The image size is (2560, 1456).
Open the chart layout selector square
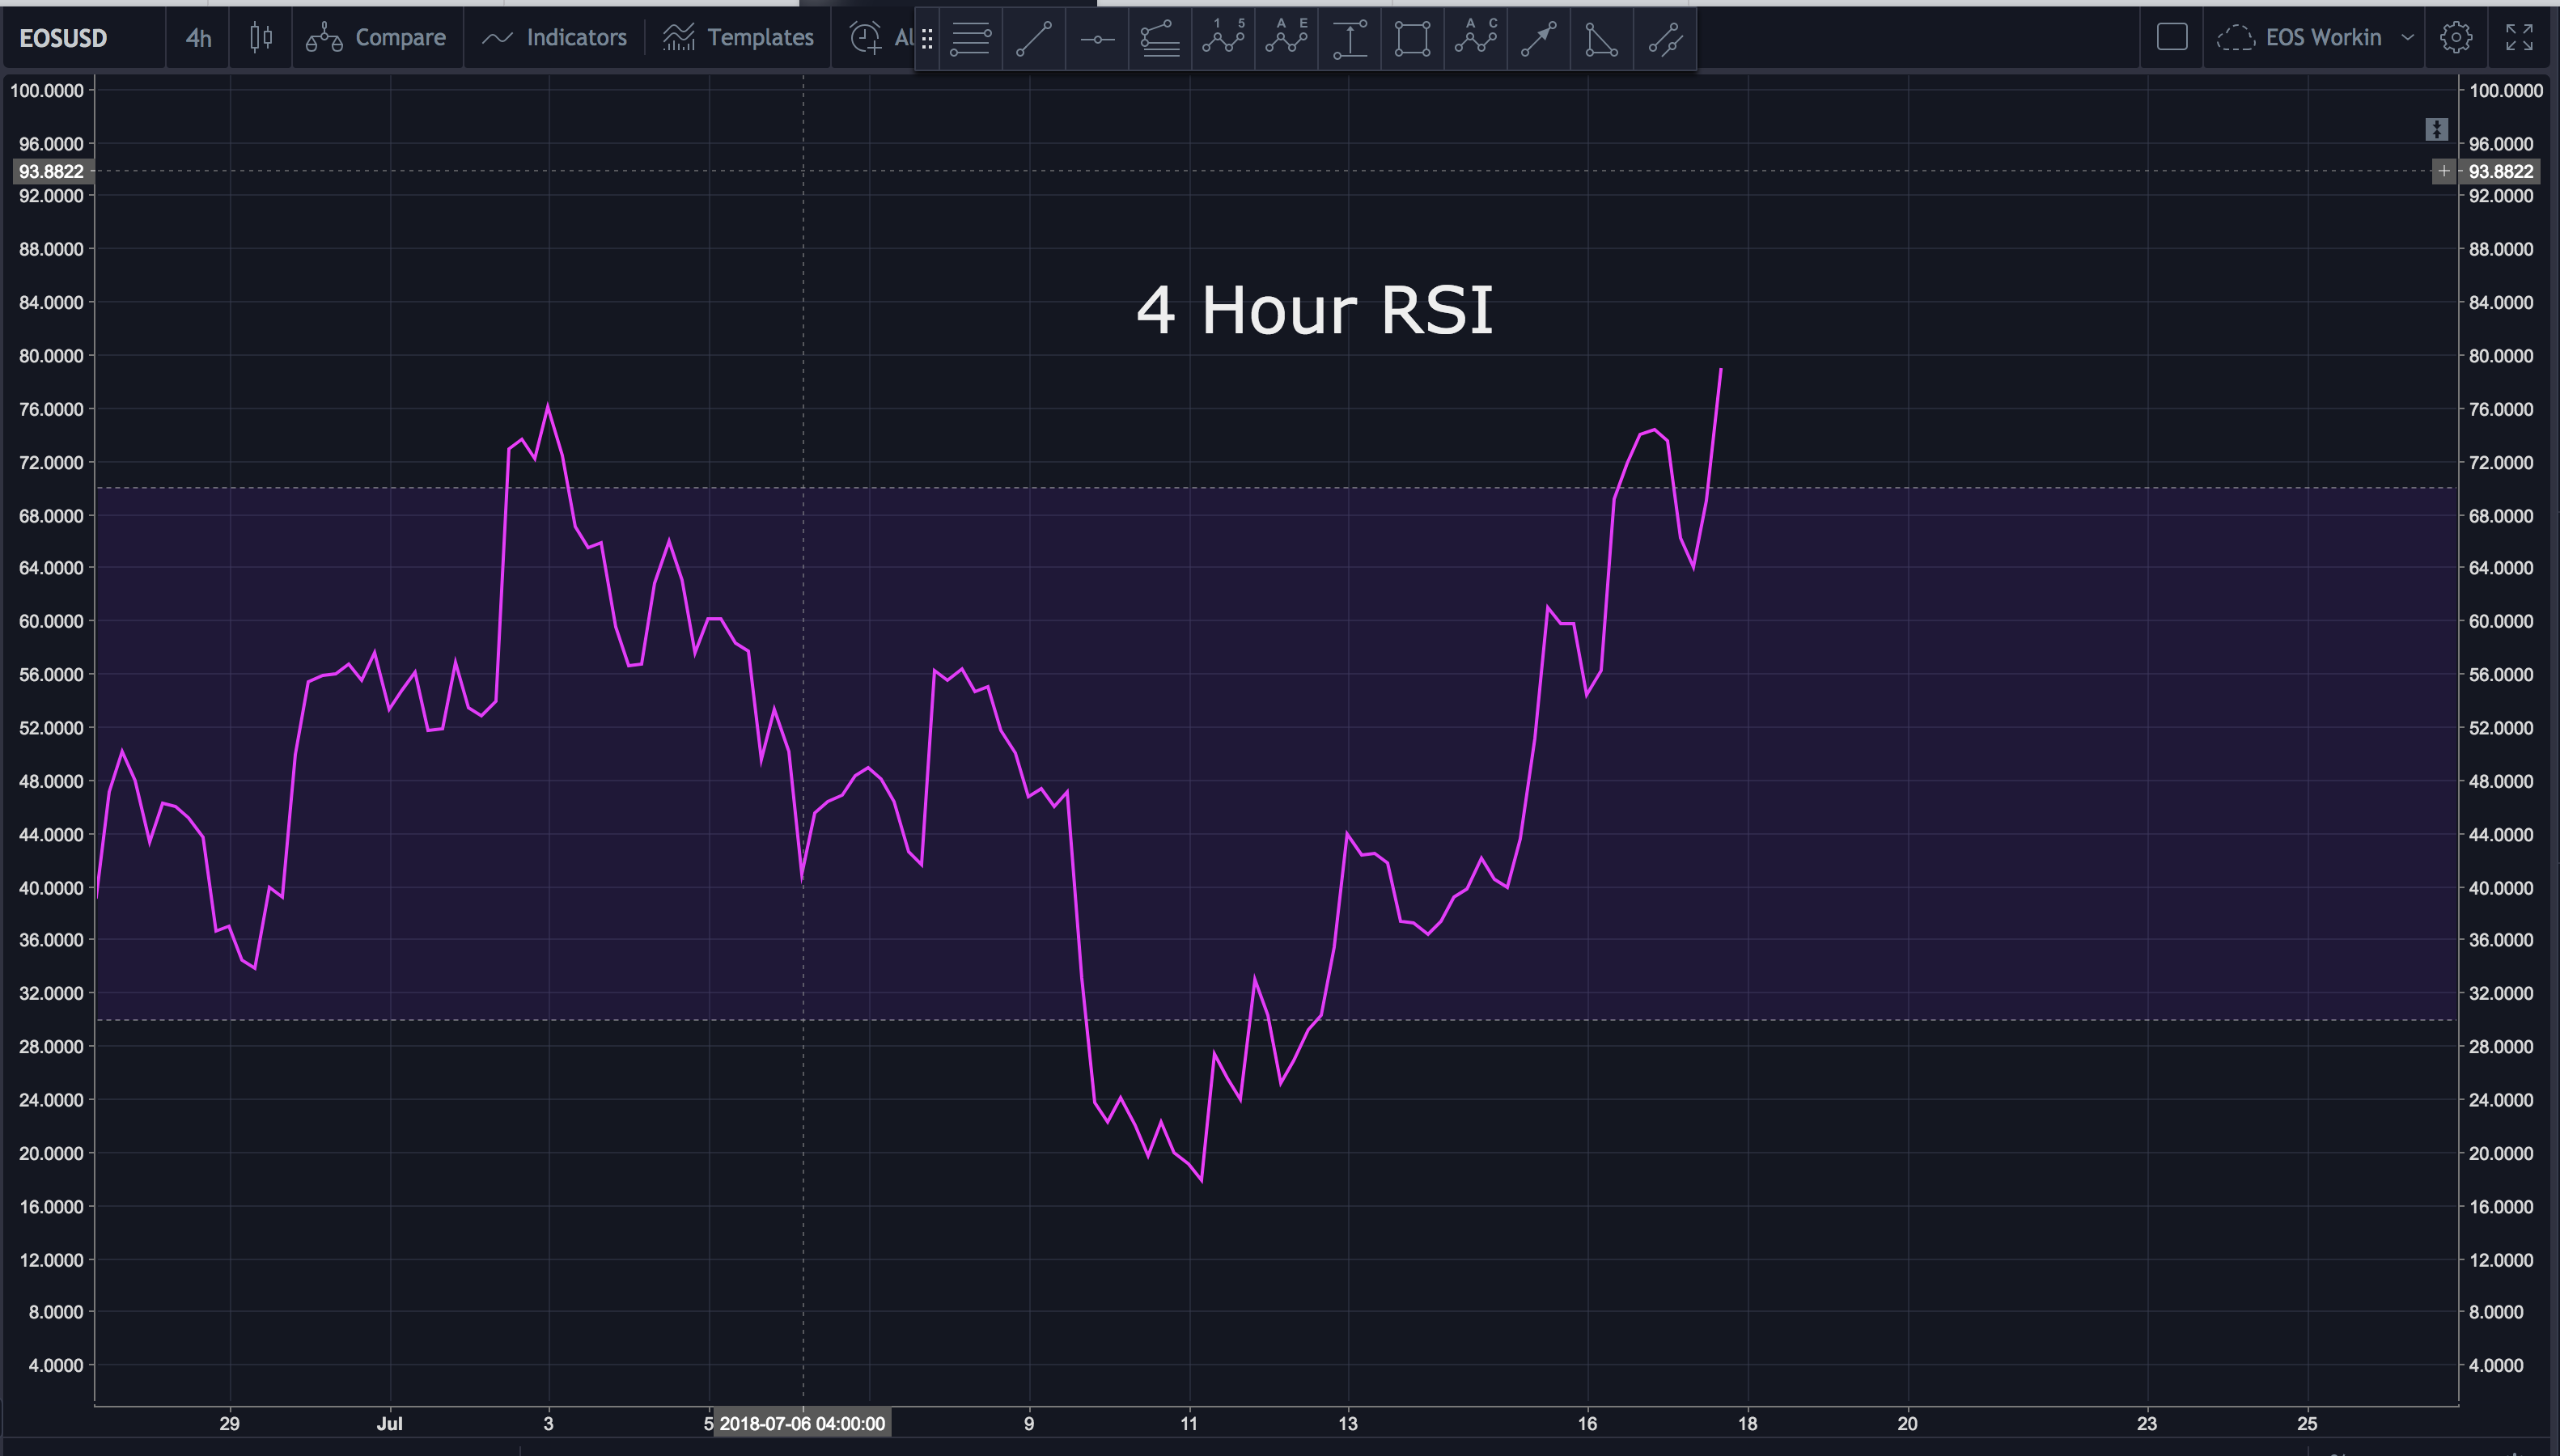(x=2172, y=38)
